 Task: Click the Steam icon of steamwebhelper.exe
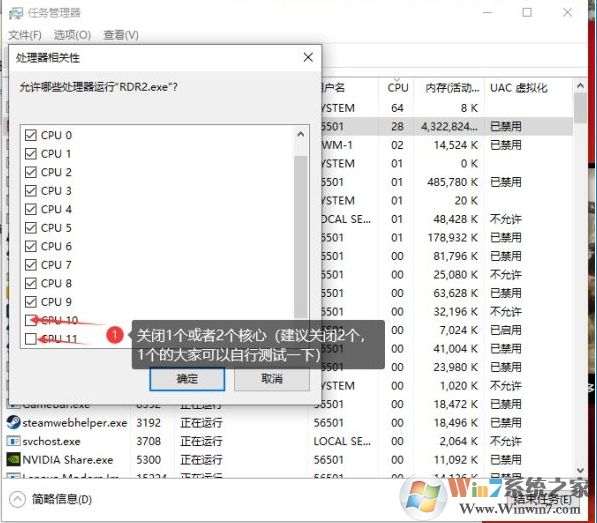coord(14,423)
